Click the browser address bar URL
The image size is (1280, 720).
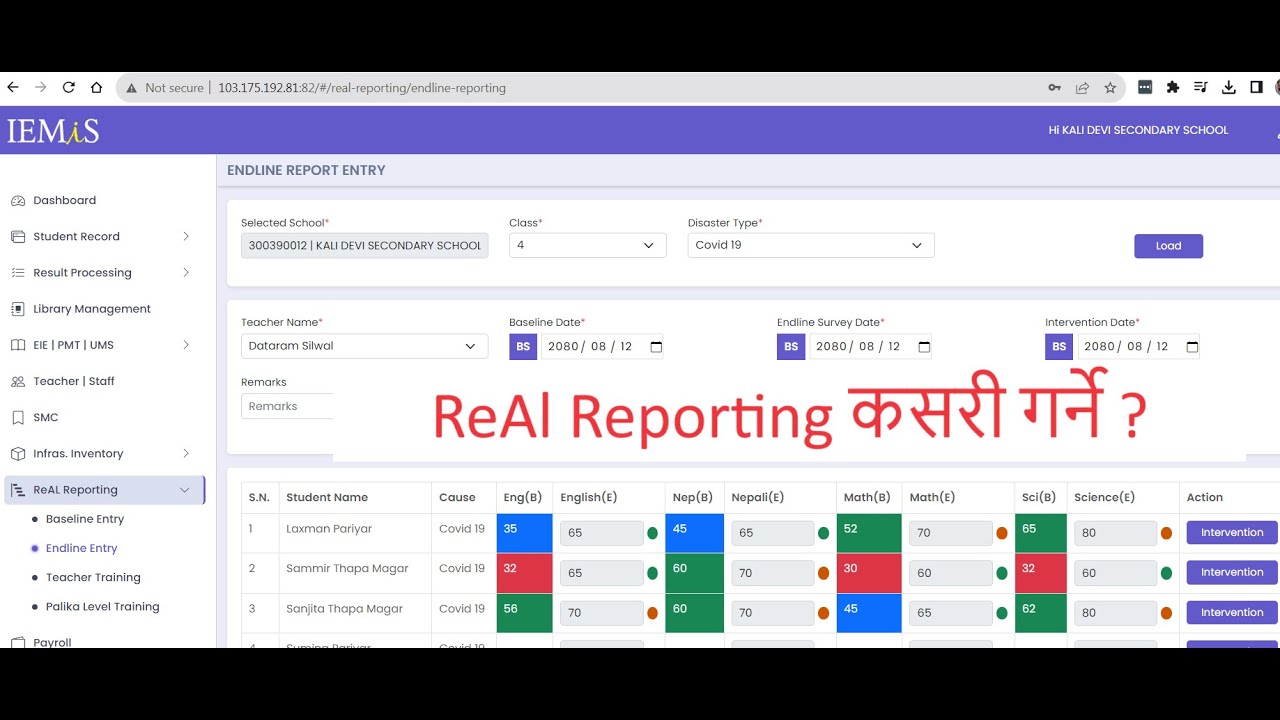[x=362, y=88]
